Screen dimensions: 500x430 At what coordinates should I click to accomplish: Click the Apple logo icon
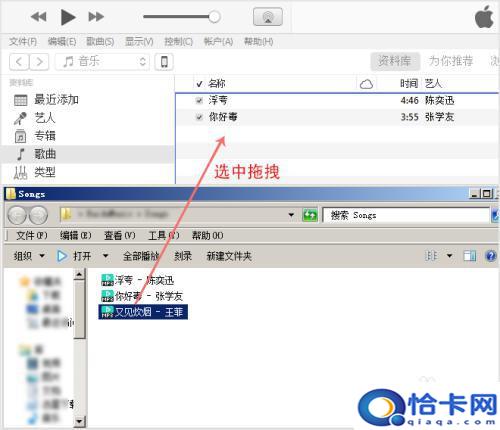coord(484,17)
